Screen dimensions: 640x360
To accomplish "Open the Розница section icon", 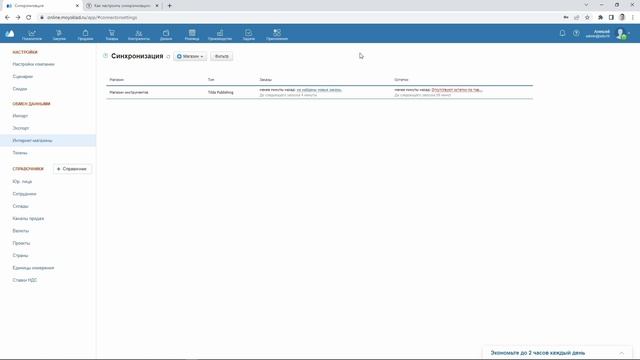I will [x=192, y=35].
